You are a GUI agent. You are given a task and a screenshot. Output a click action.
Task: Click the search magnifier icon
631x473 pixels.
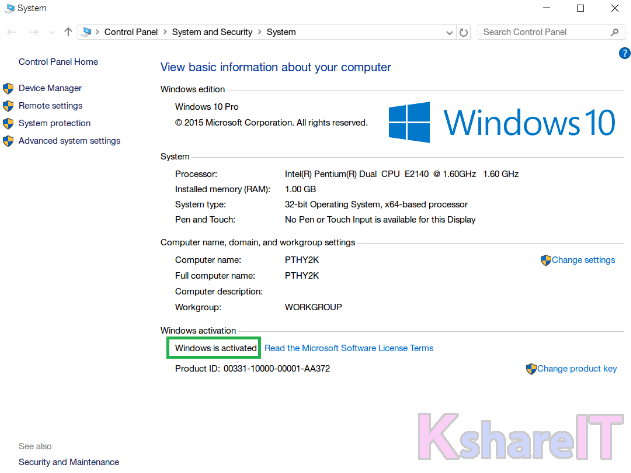[615, 32]
